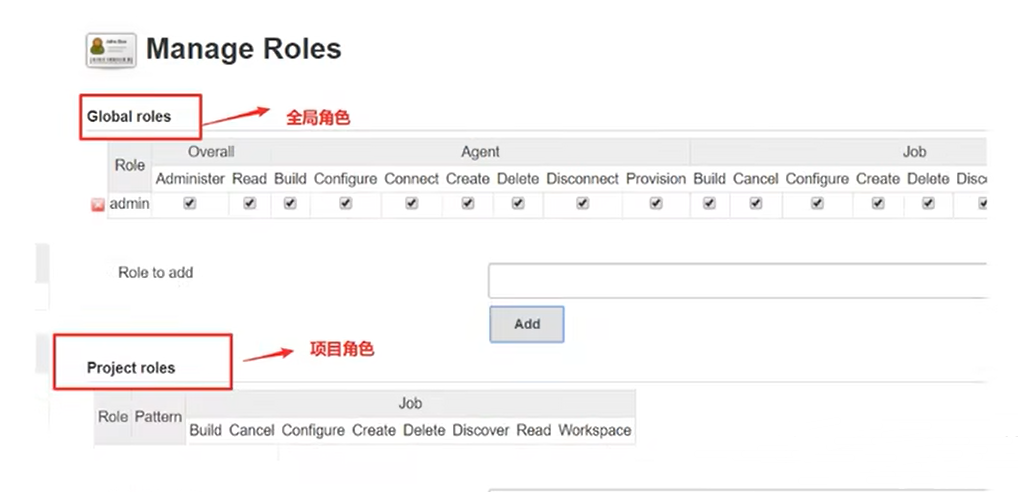
Task: Toggle admin's Agent Configure checkbox
Action: pos(345,203)
